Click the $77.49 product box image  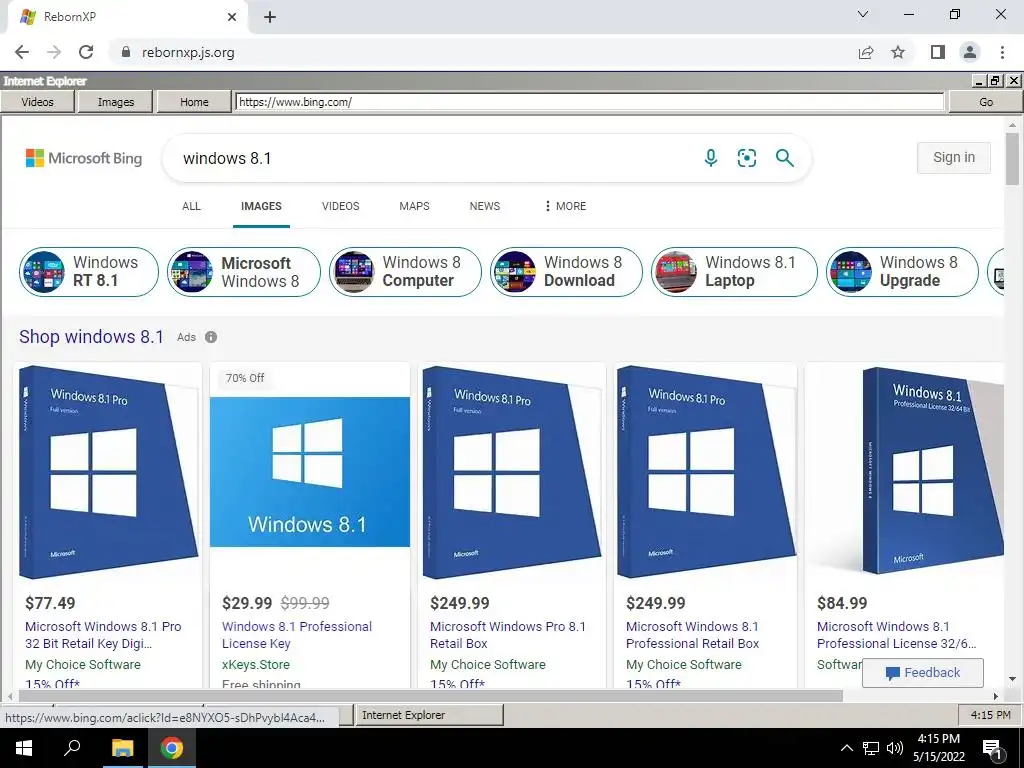108,472
